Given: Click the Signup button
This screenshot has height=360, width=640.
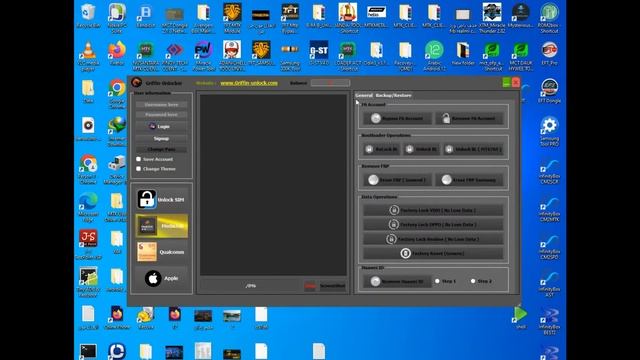Looking at the screenshot, I should [x=162, y=138].
